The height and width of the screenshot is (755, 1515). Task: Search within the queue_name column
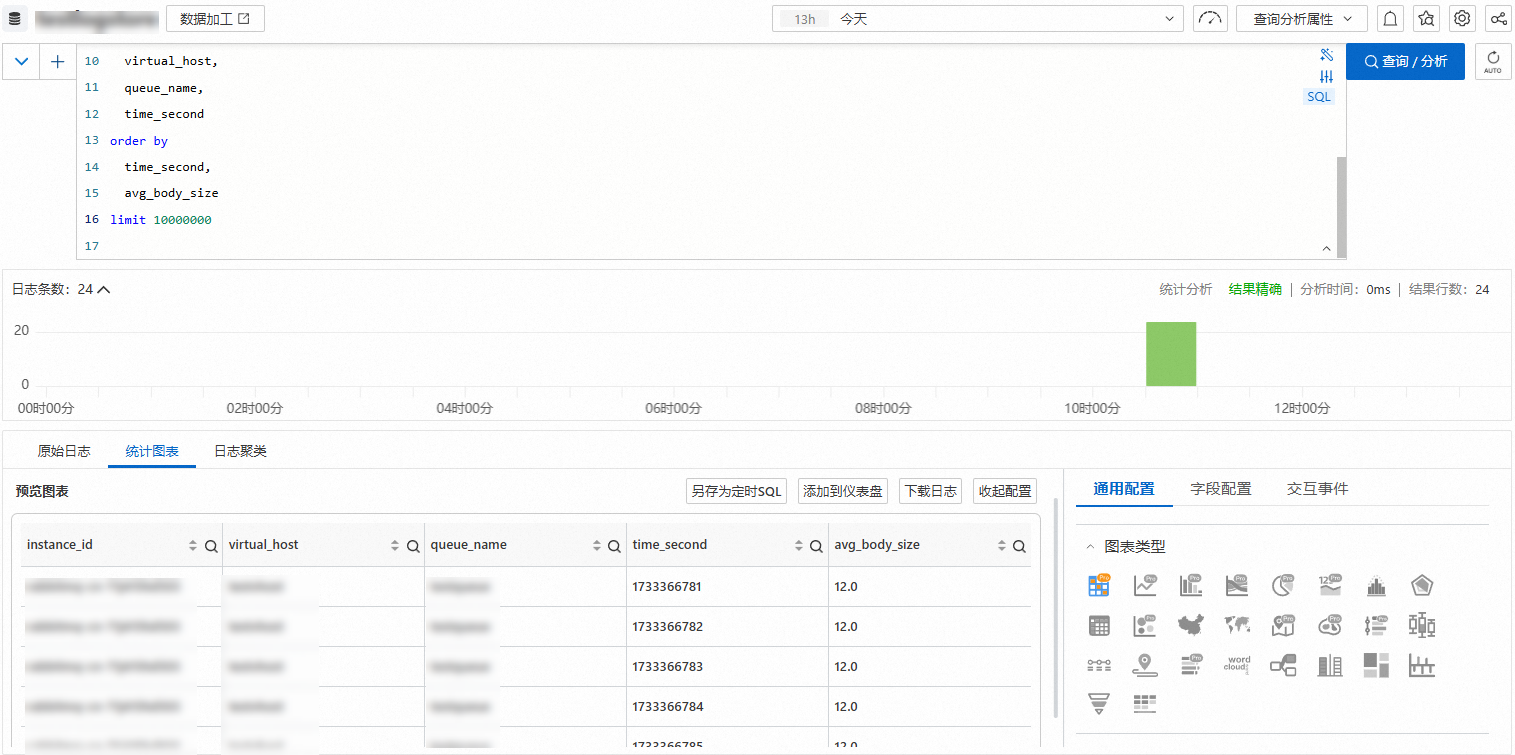point(615,546)
